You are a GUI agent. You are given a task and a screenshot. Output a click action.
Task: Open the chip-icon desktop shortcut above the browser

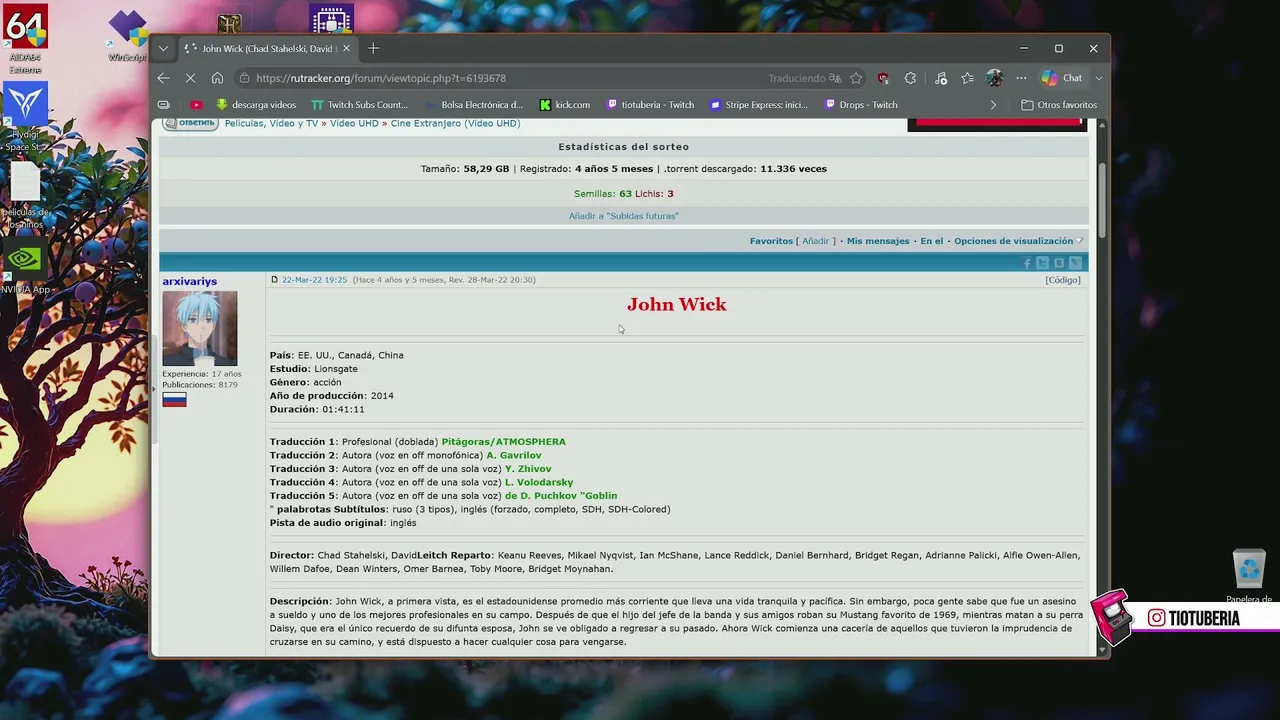click(331, 19)
